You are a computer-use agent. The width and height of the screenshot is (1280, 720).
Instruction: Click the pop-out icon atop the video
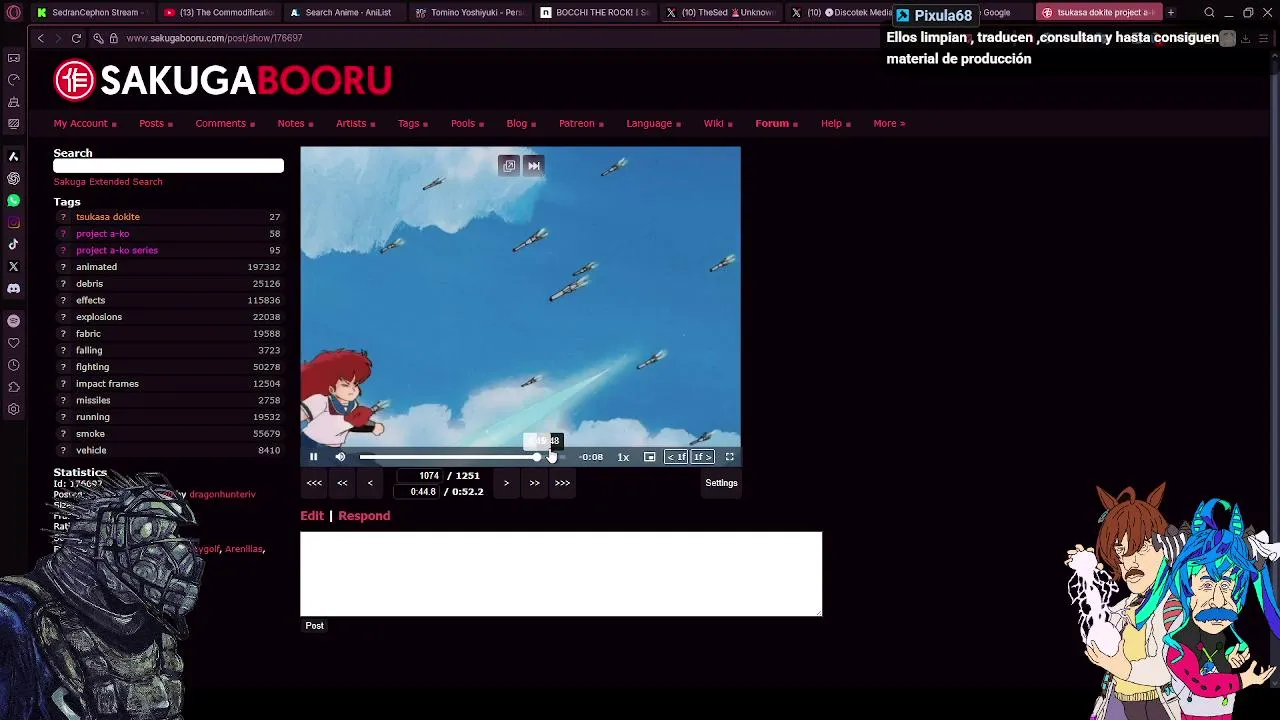pyautogui.click(x=509, y=166)
